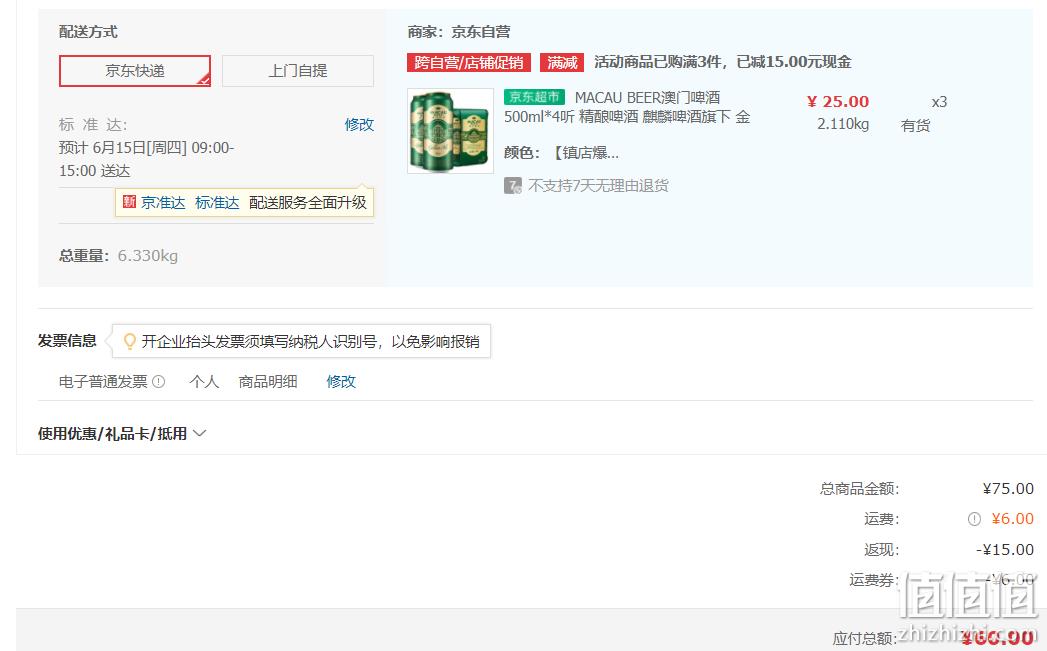This screenshot has height=651, width=1047.
Task: Click the 电子普通发票 invoice type text
Action: click(103, 381)
